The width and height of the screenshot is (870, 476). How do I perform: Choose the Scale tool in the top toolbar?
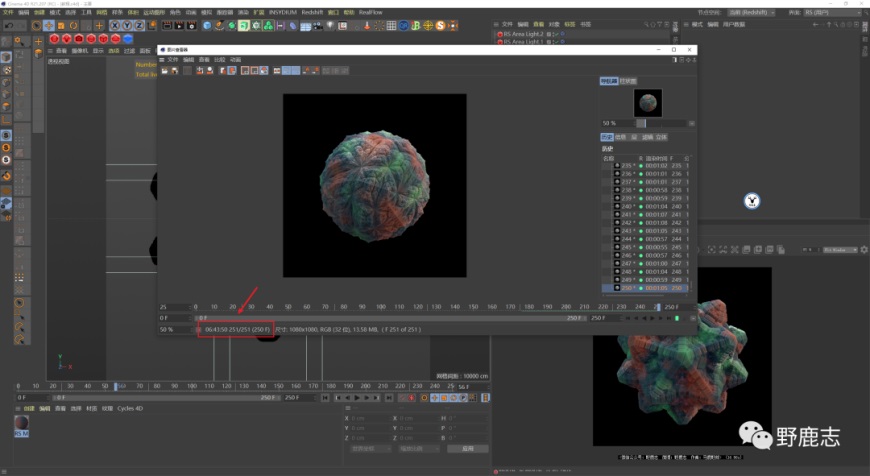(61, 26)
